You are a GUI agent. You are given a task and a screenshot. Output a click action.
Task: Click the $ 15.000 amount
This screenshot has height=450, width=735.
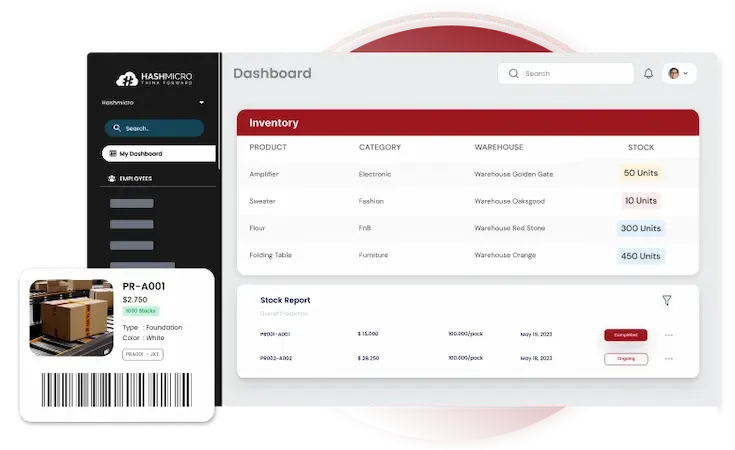368,334
